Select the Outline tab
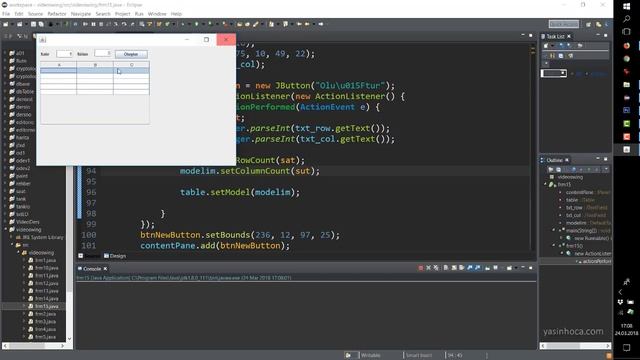Screen dimensions: 640x360 (554, 160)
